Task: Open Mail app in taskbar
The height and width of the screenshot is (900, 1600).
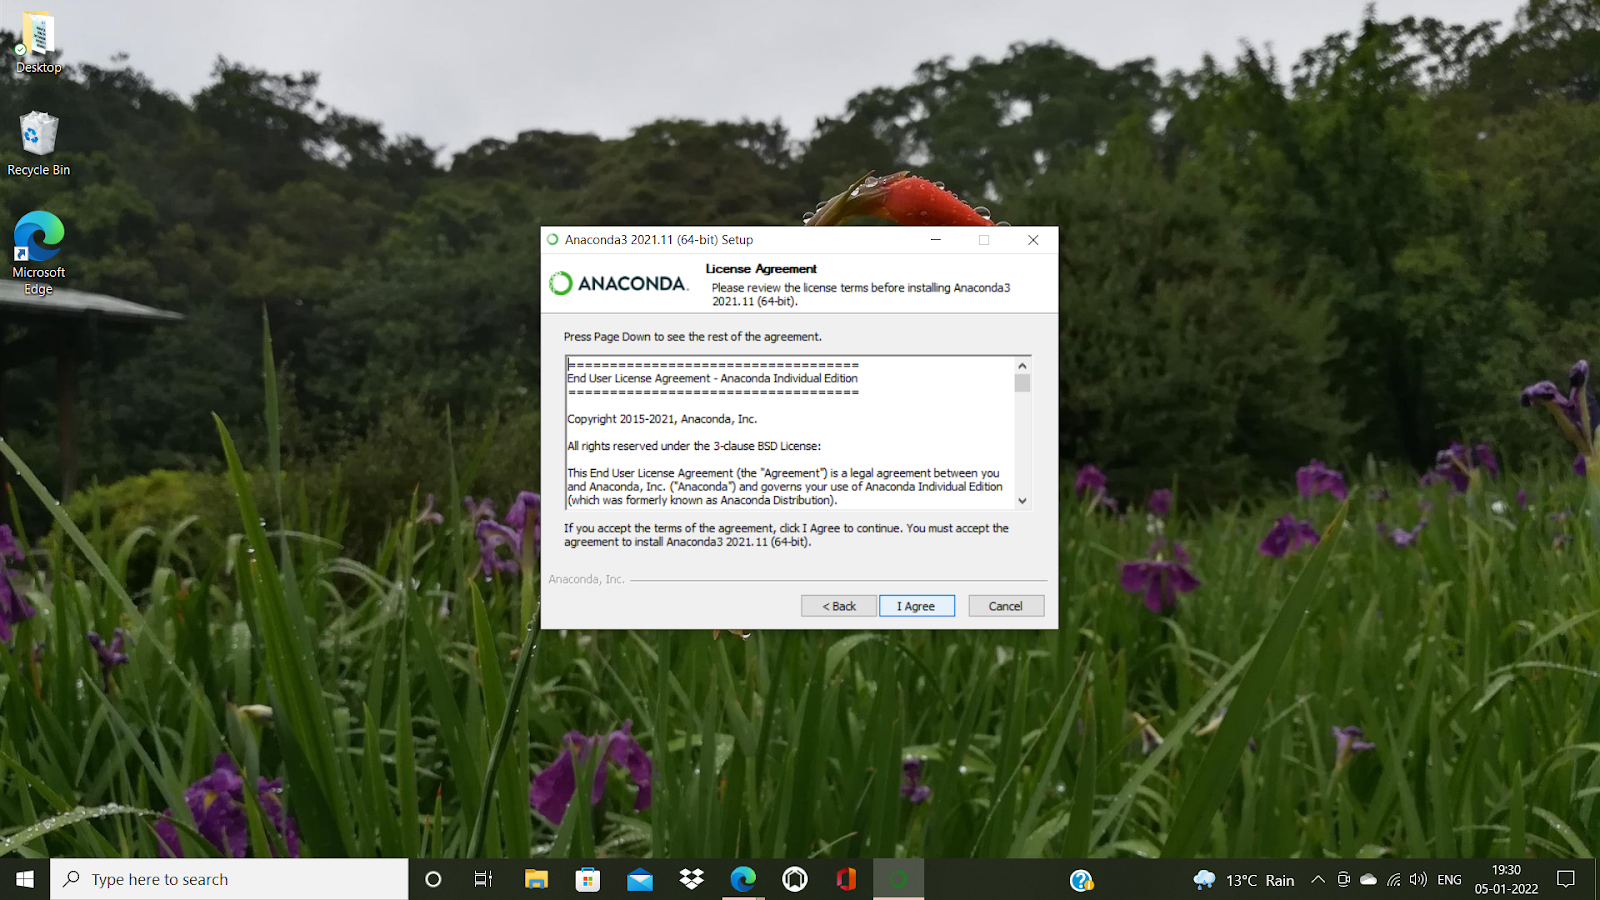Action: tap(640, 879)
